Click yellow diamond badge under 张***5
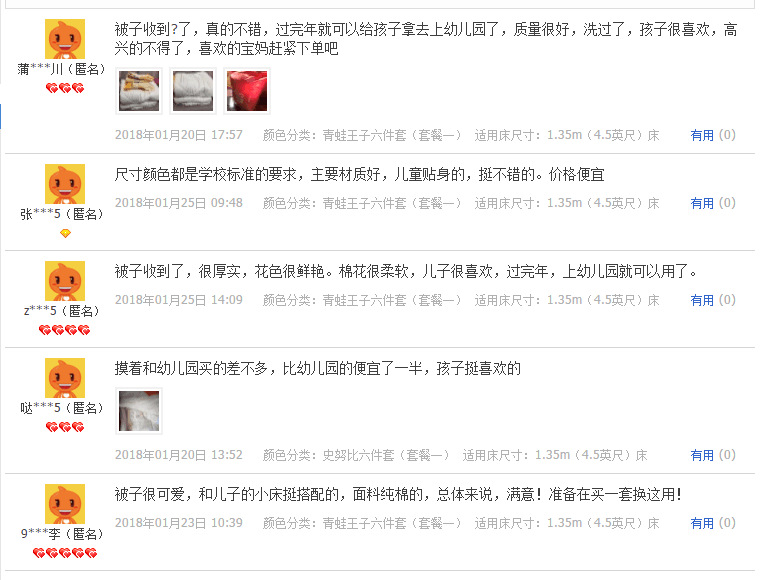 point(65,233)
